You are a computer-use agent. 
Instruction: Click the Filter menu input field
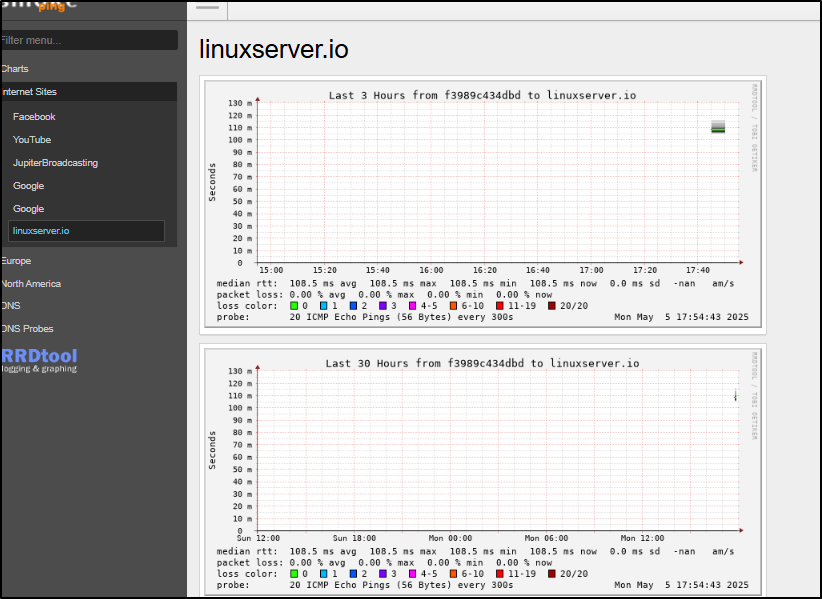[89, 40]
